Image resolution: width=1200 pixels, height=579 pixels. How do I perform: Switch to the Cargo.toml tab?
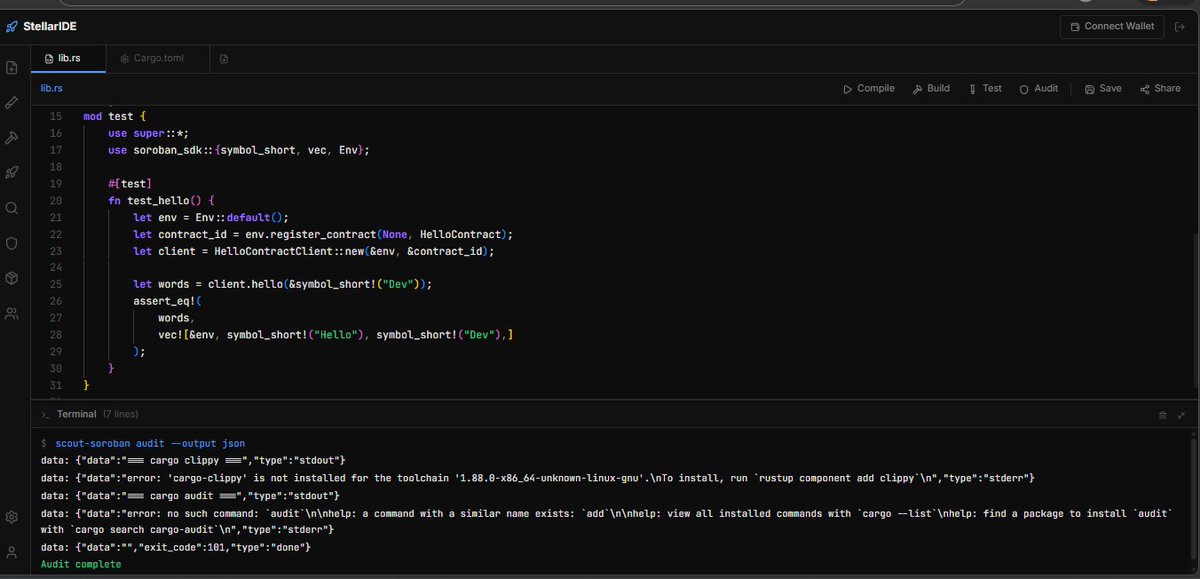pyautogui.click(x=156, y=59)
